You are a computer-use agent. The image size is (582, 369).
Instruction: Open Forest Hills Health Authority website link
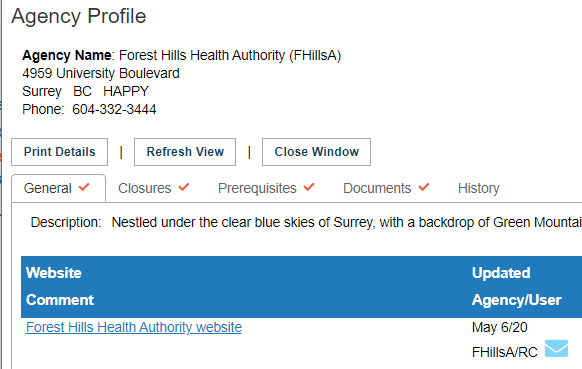point(134,327)
